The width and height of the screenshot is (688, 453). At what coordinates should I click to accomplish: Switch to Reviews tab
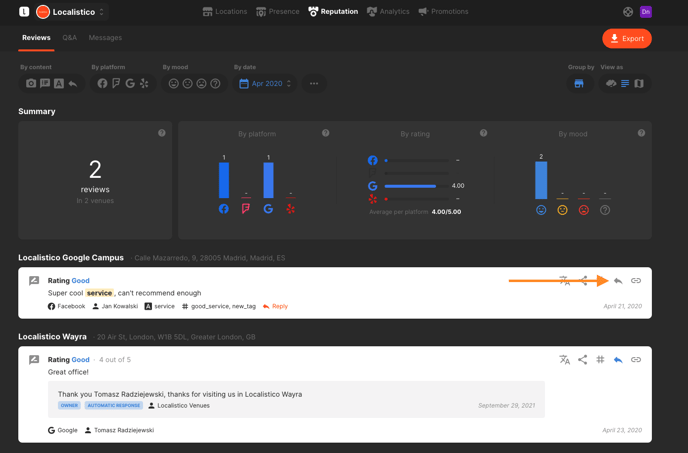tap(36, 38)
